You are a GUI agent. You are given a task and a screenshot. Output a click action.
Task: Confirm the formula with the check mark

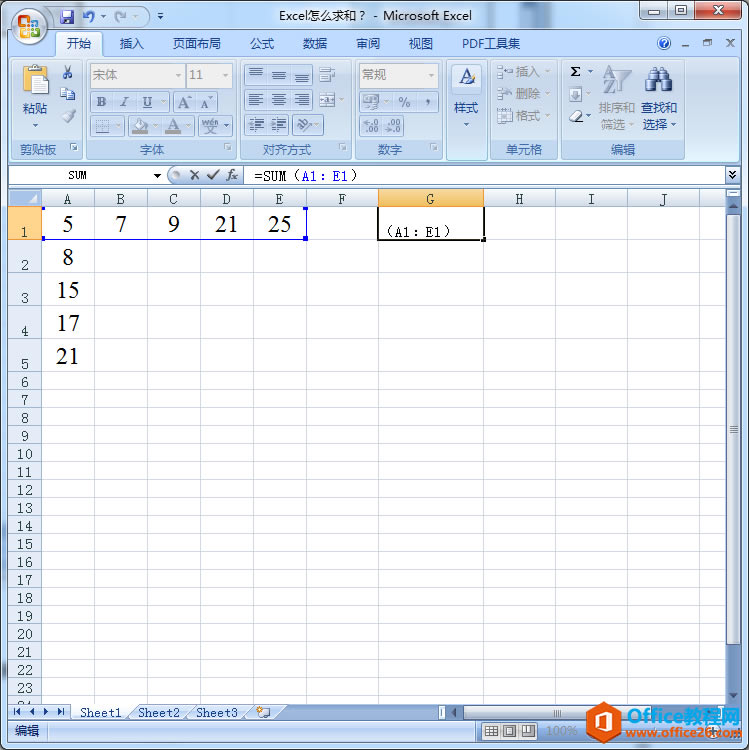coord(213,175)
